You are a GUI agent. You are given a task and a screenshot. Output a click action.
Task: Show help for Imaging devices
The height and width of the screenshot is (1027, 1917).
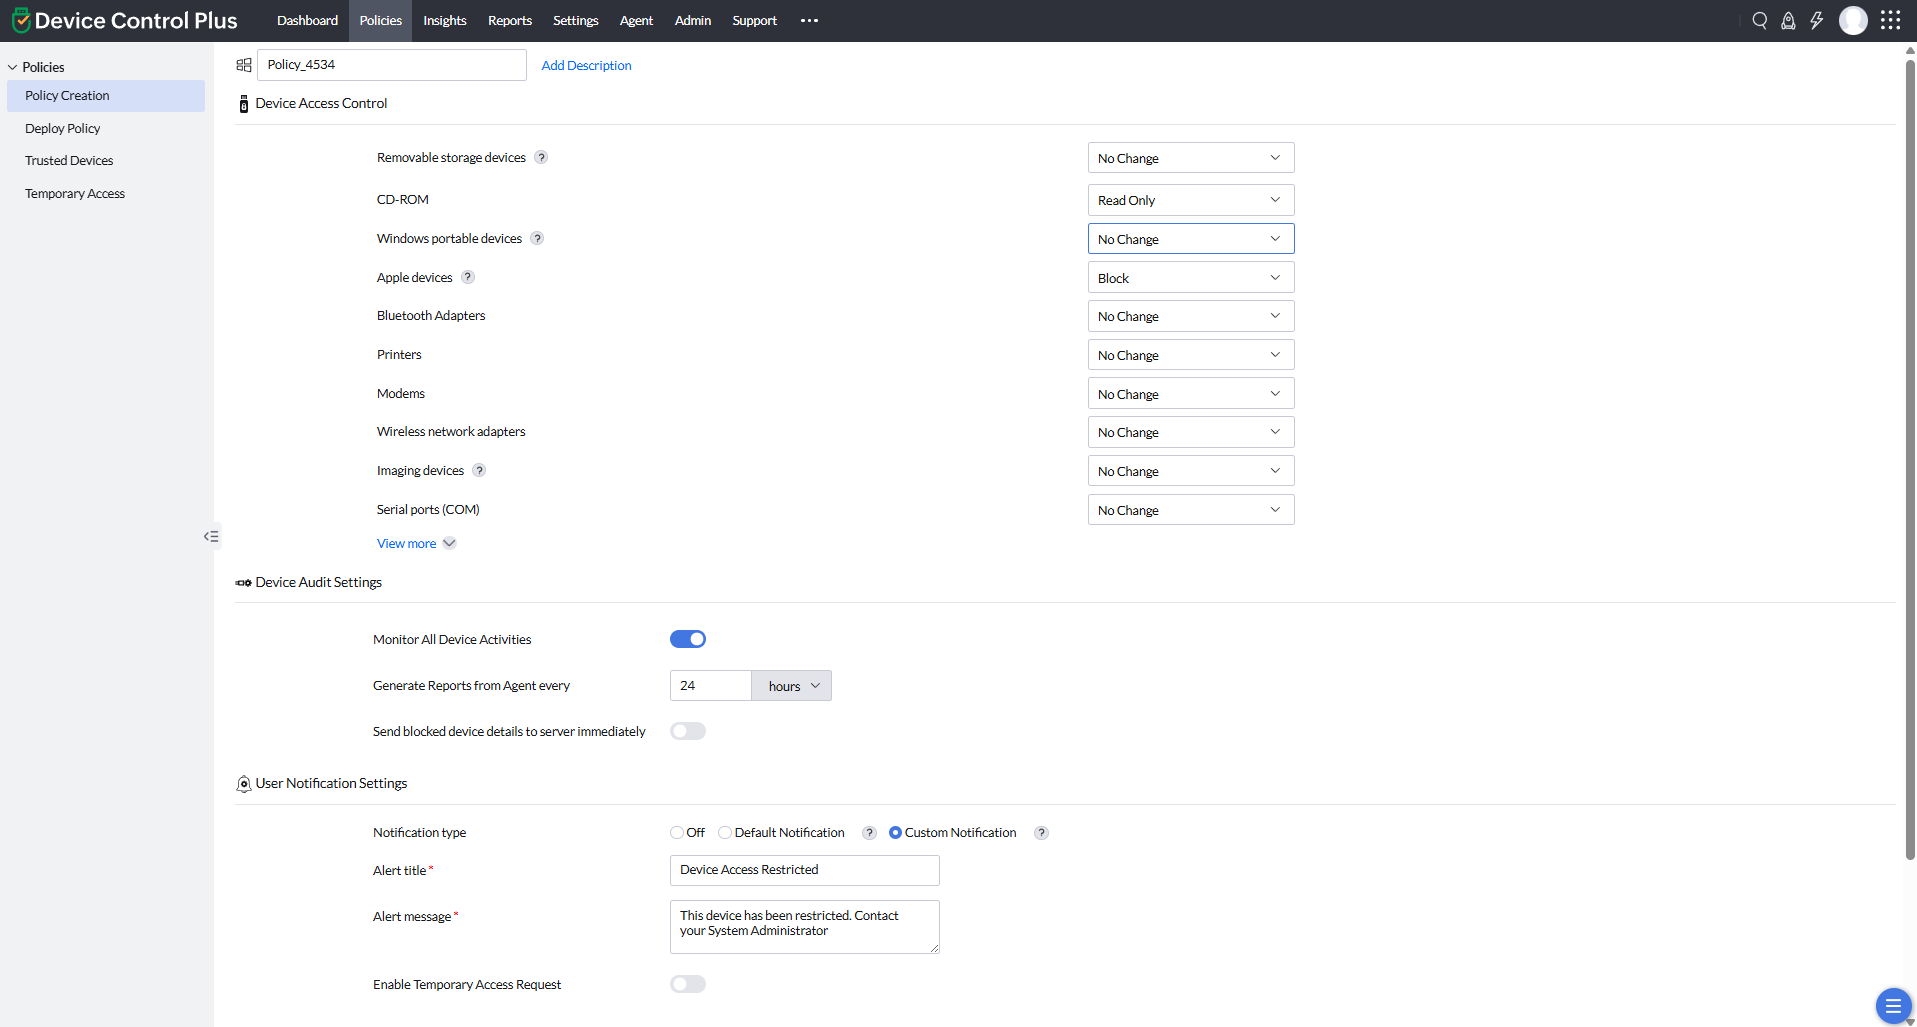coord(479,470)
